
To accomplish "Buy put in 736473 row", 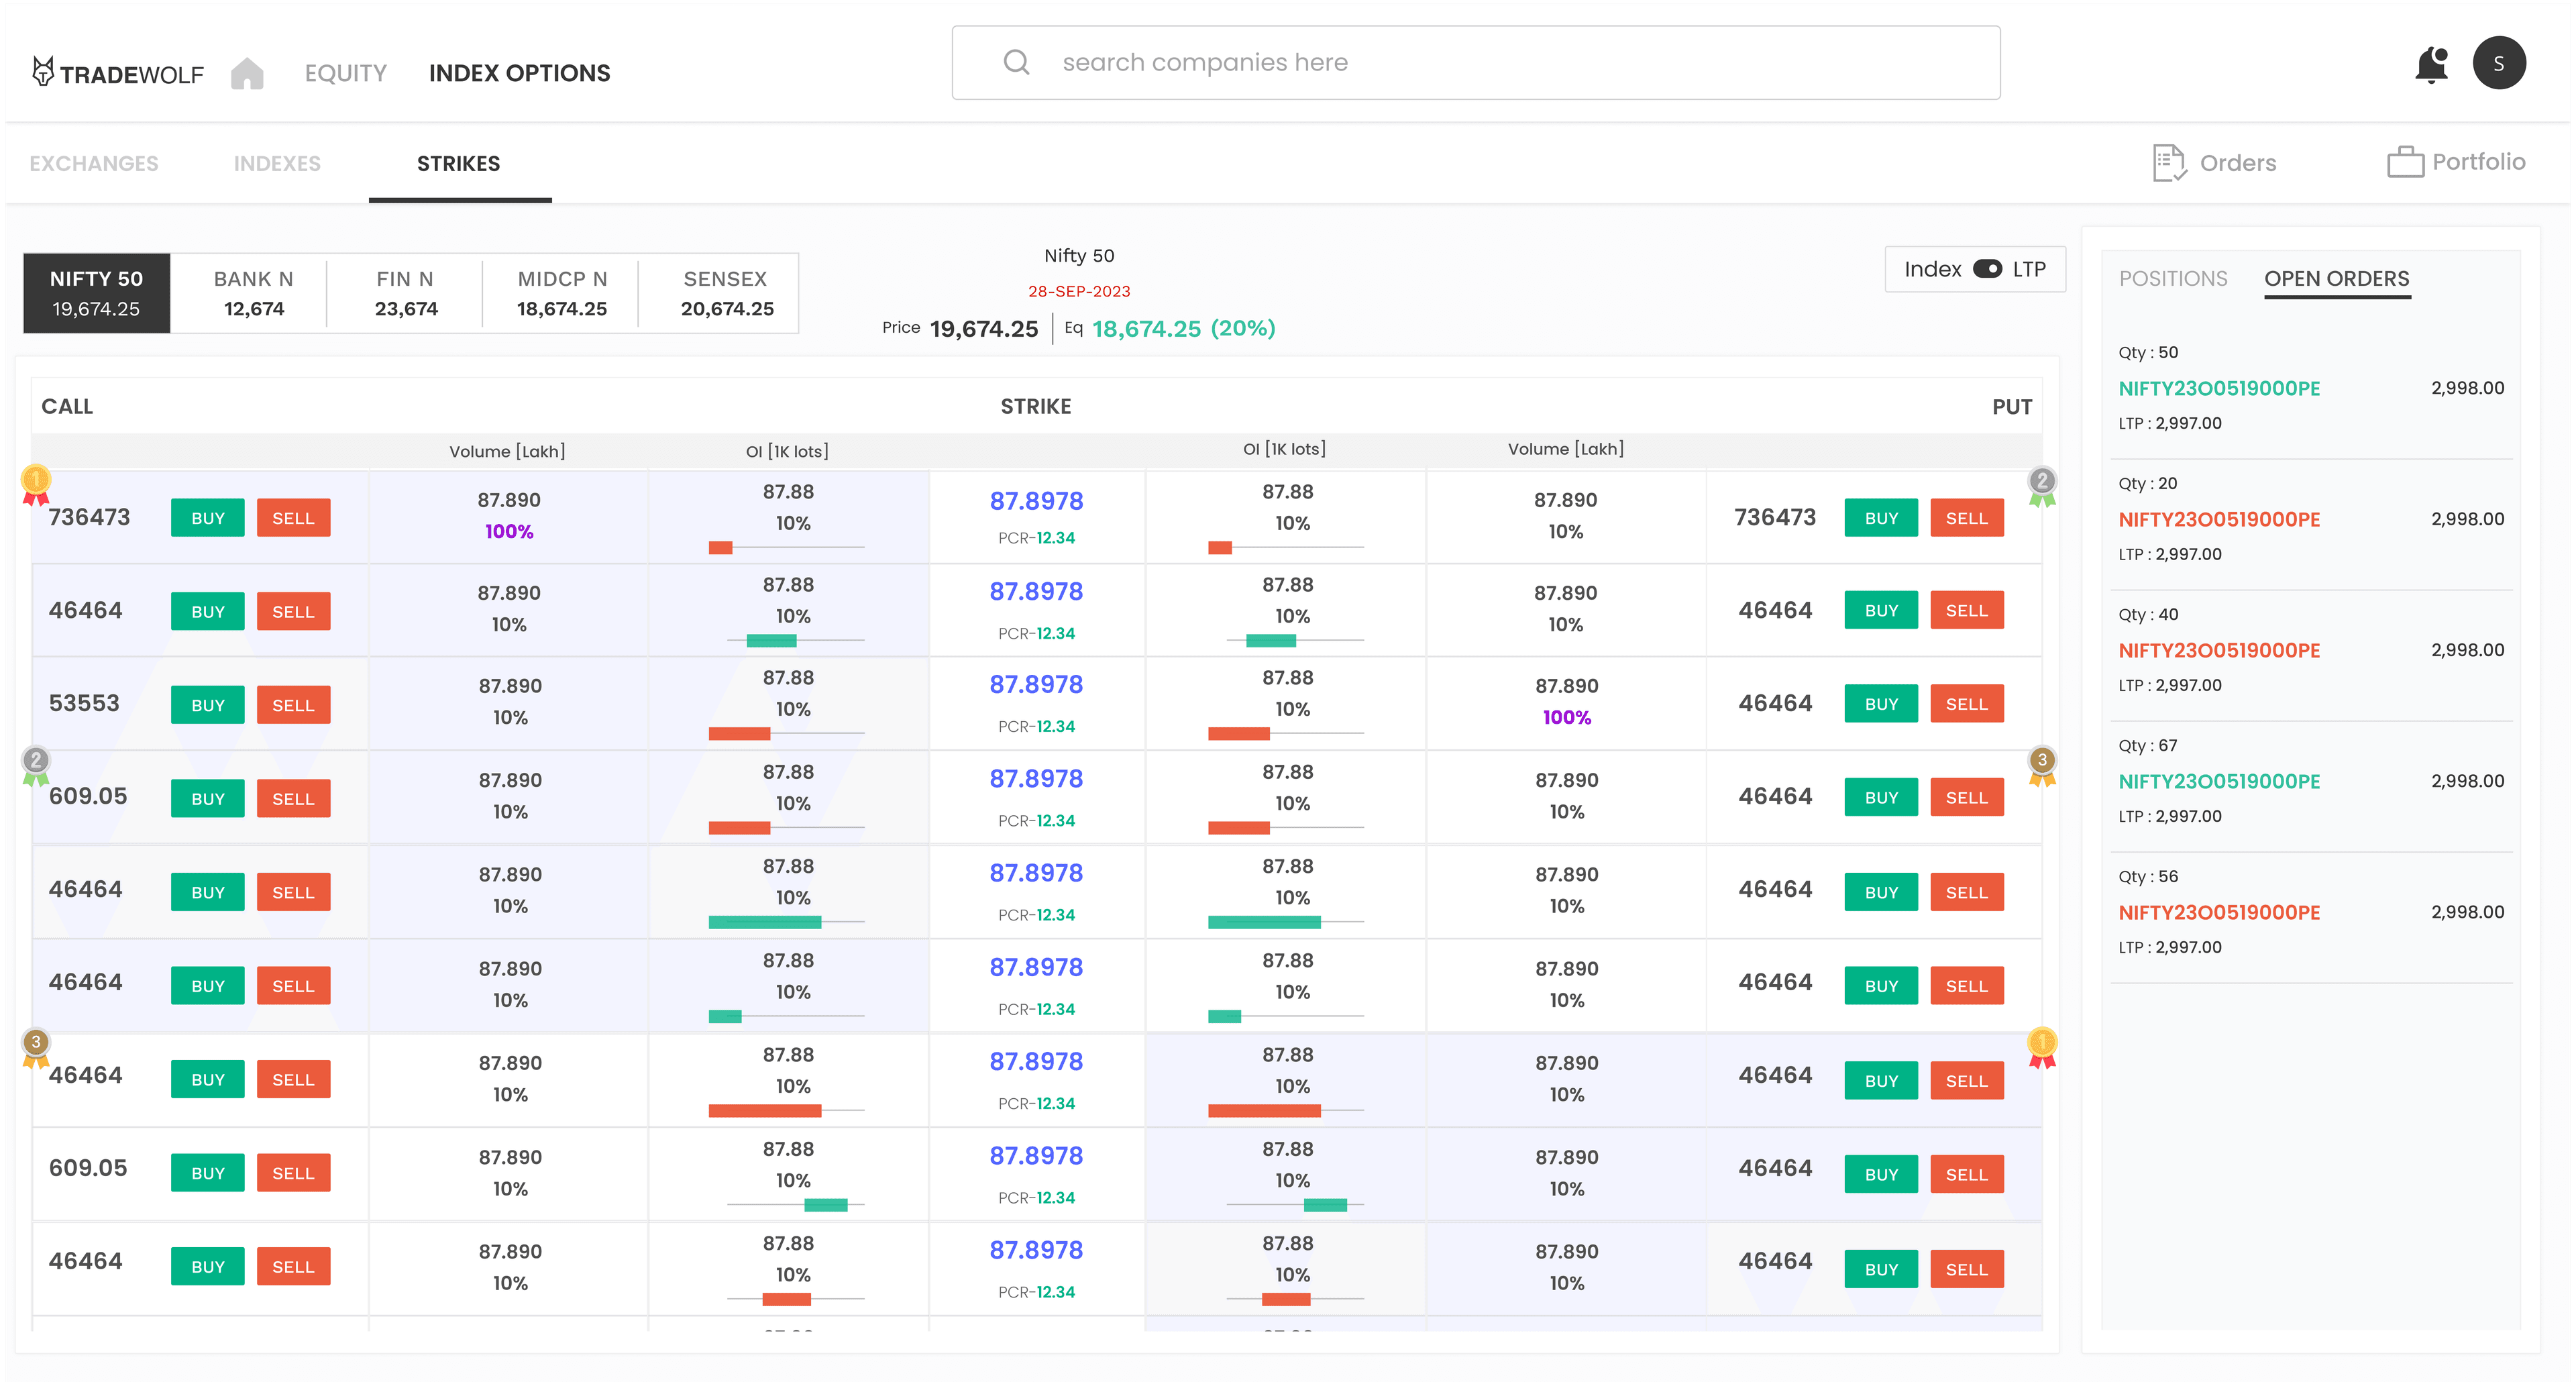I will pyautogui.click(x=1881, y=518).
